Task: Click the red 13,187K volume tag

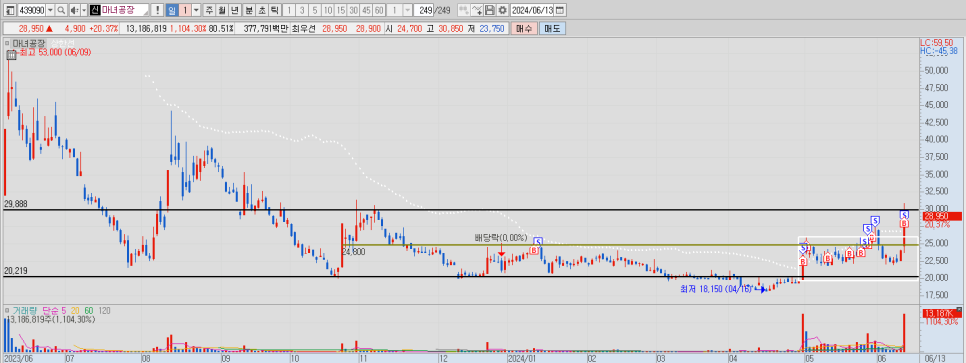Action: [941, 314]
